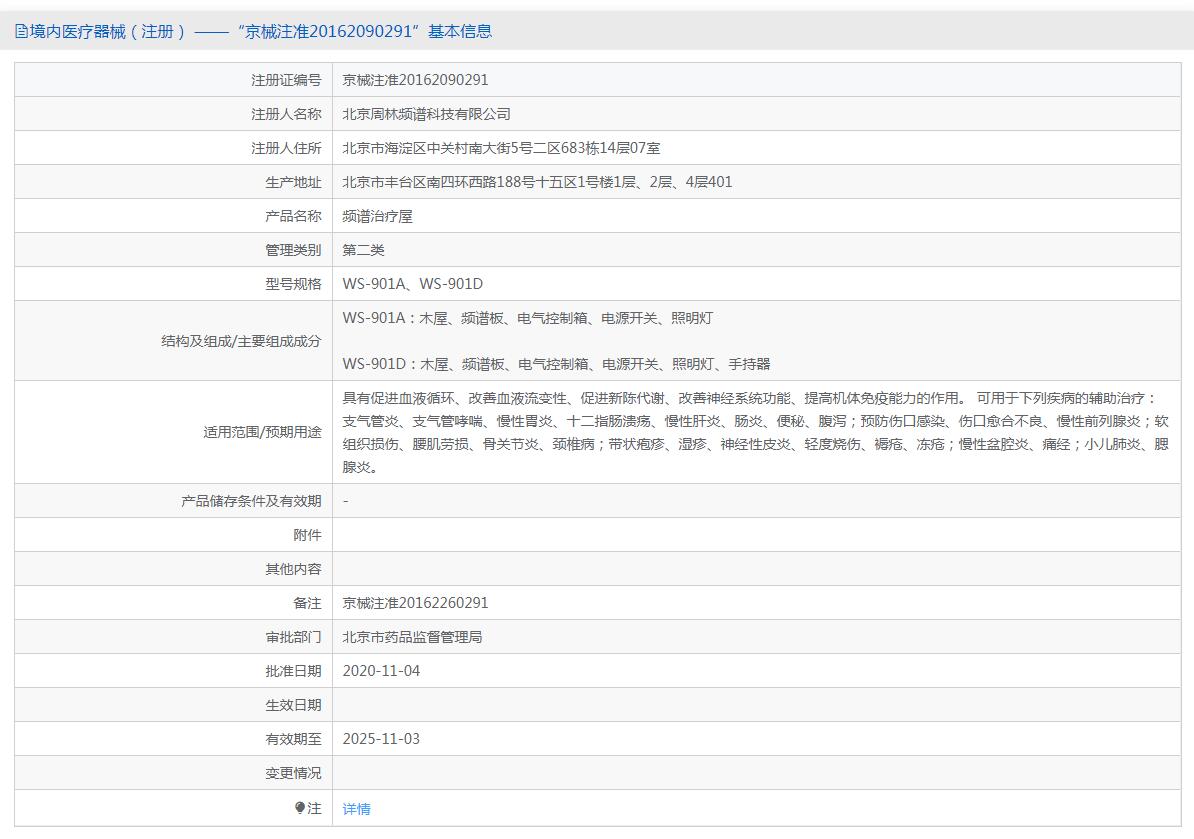Click the production address in 丰台区

(x=537, y=182)
